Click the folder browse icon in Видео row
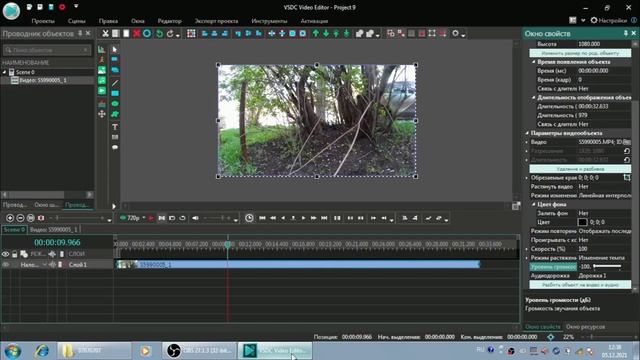 pos(627,142)
